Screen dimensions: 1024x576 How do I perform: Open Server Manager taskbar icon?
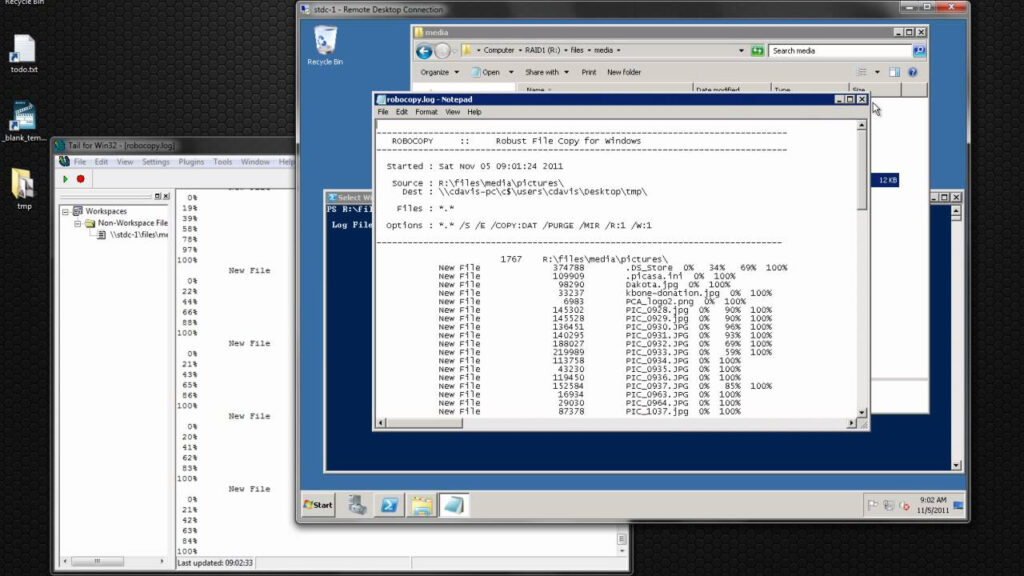[x=357, y=505]
